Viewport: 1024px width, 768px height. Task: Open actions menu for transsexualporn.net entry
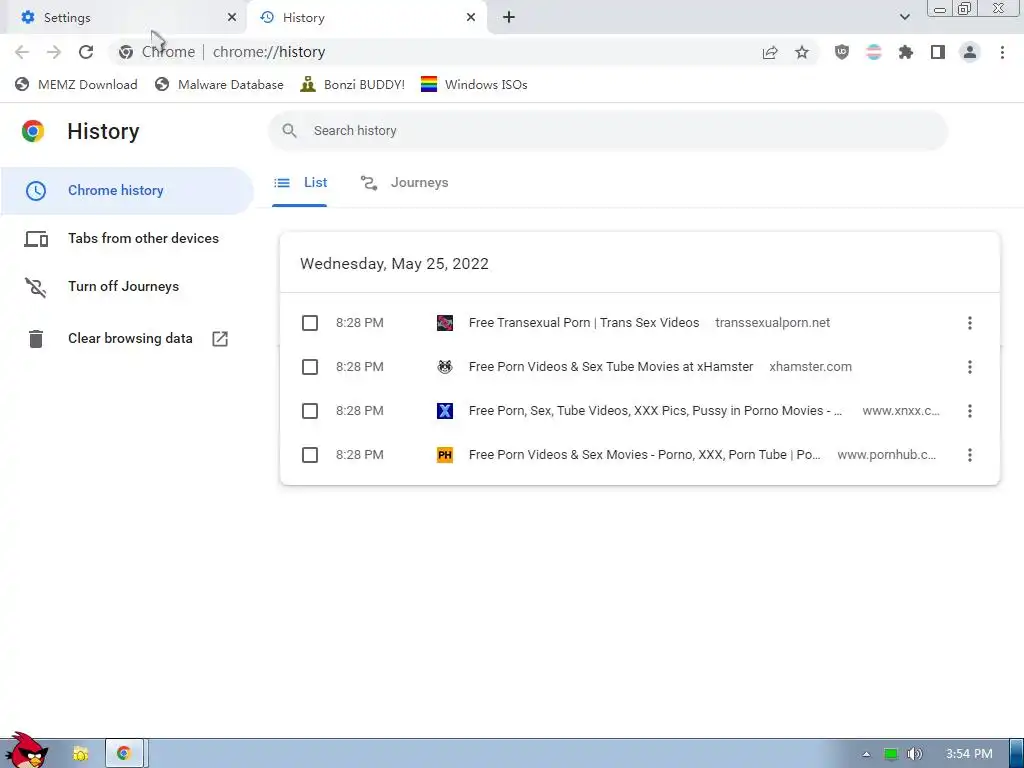pyautogui.click(x=970, y=323)
